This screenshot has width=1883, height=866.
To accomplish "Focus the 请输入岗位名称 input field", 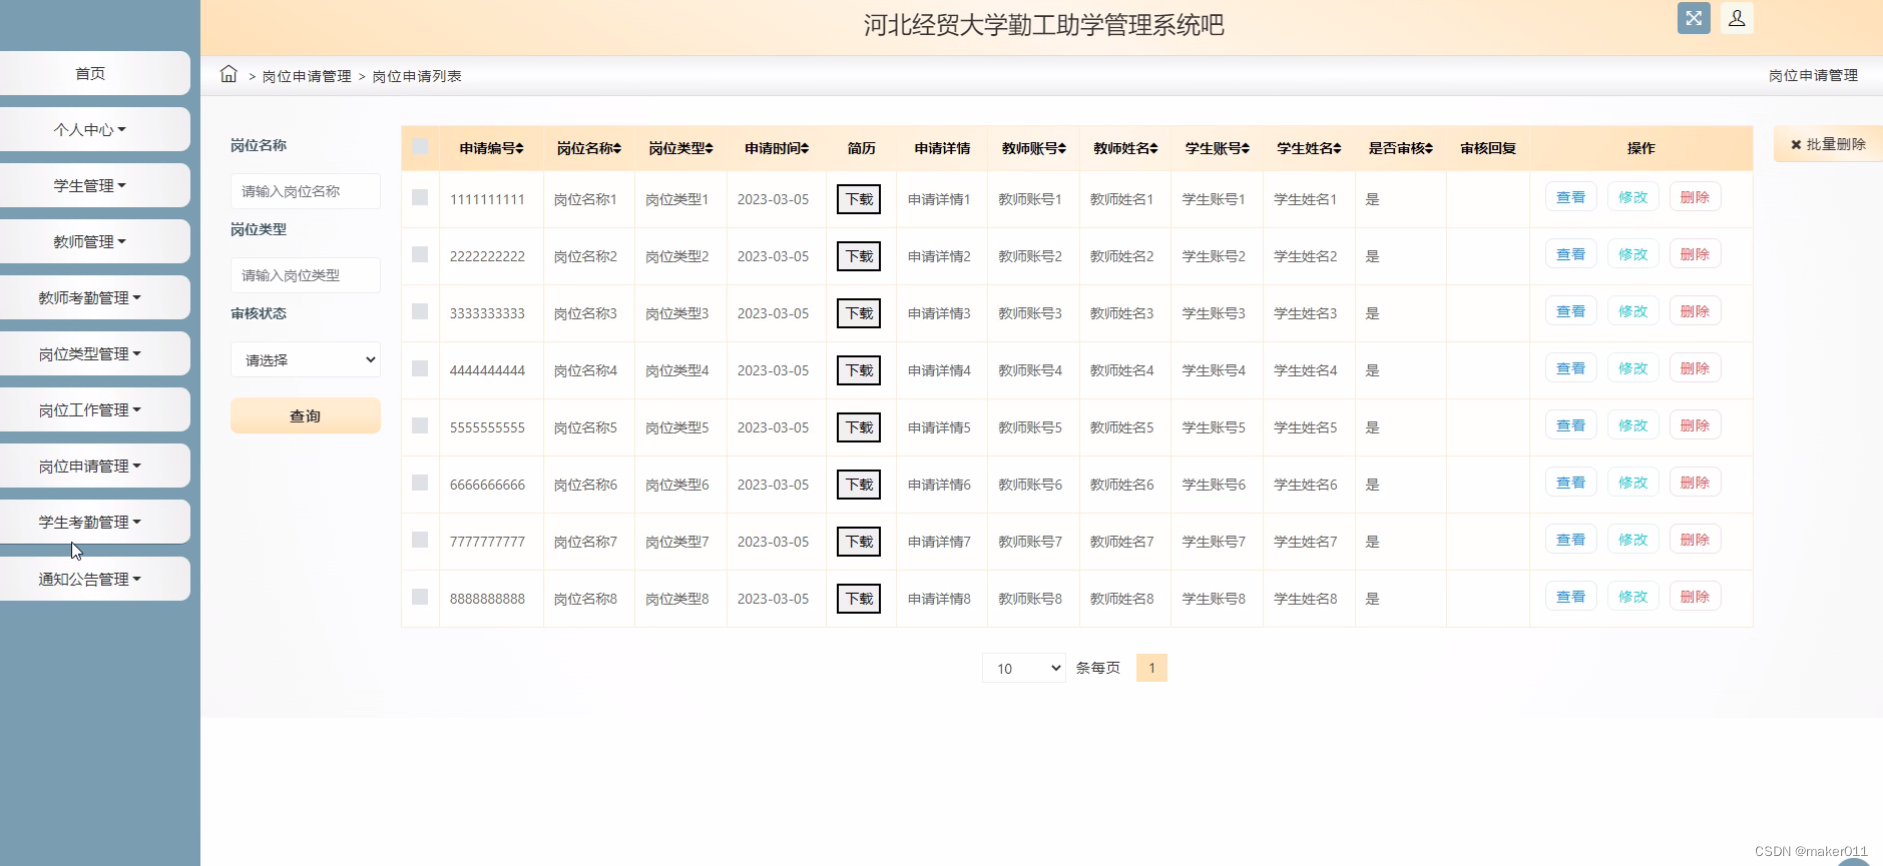I will click(305, 191).
